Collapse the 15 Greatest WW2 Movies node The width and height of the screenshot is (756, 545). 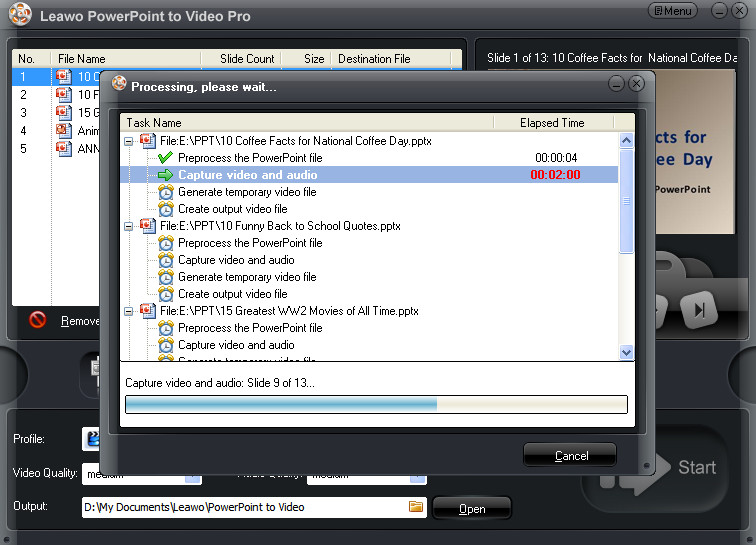tap(129, 311)
